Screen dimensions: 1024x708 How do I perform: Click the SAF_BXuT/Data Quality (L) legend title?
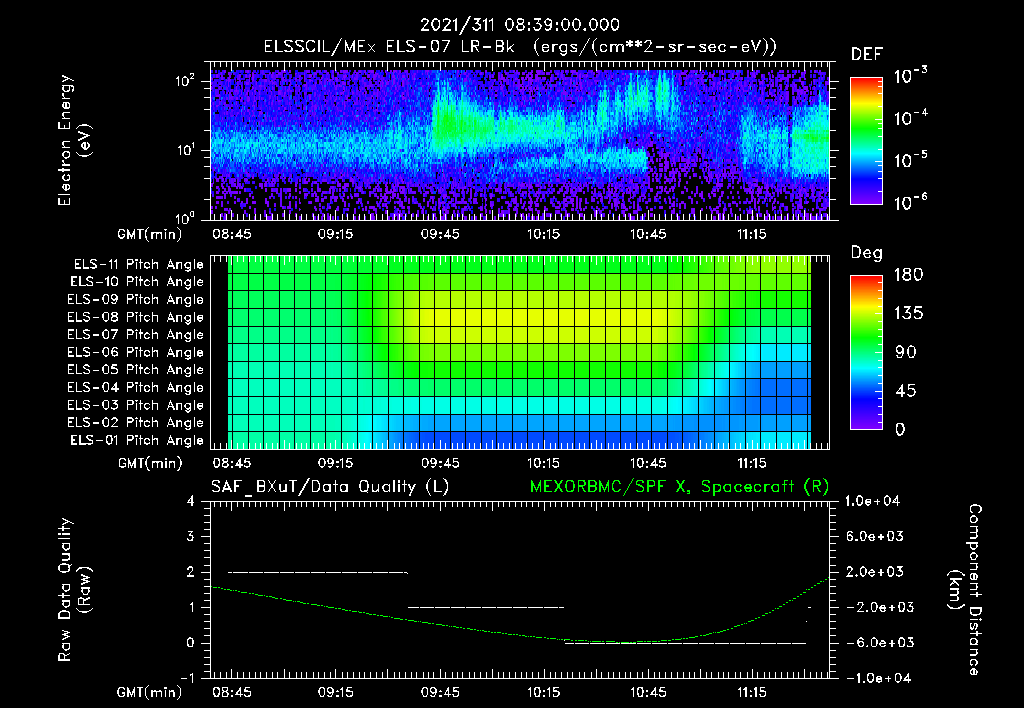click(x=330, y=487)
